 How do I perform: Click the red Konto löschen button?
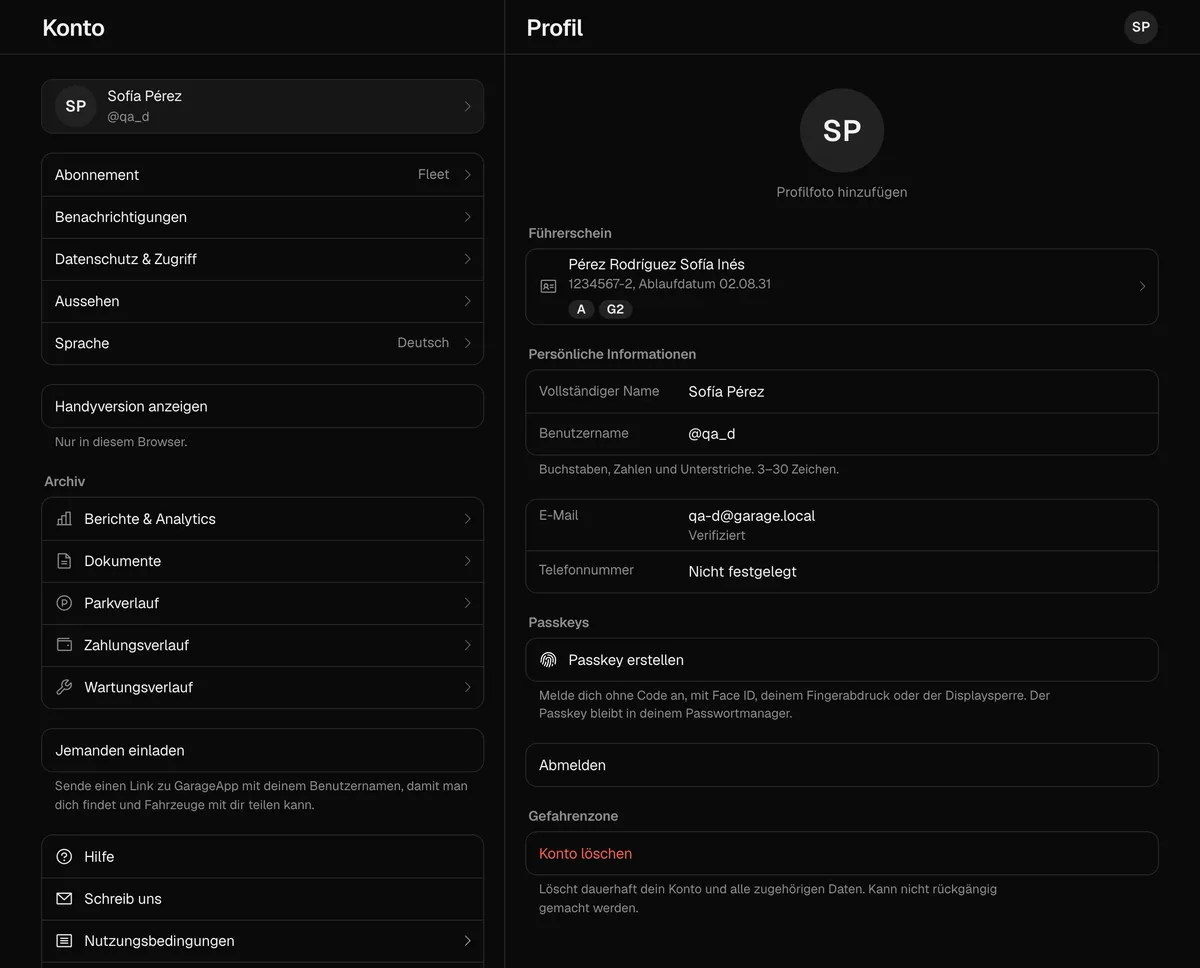(x=842, y=854)
